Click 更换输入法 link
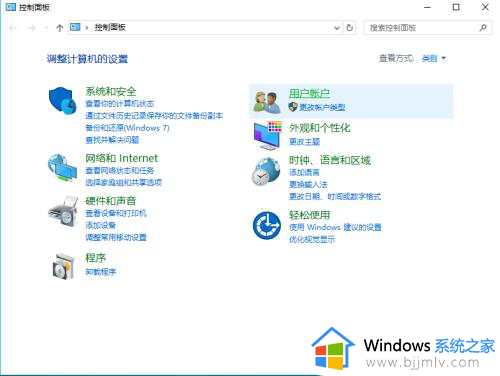 (x=308, y=185)
